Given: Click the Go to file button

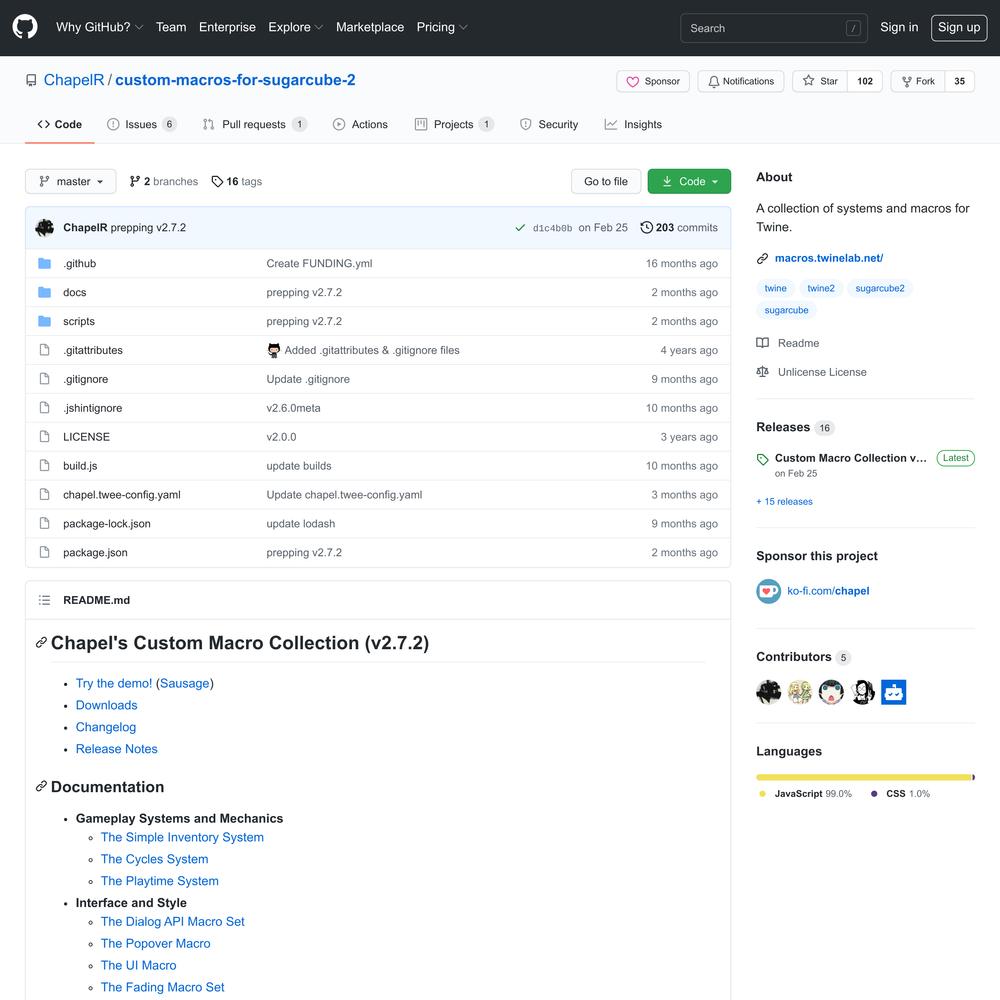Looking at the screenshot, I should [x=605, y=181].
